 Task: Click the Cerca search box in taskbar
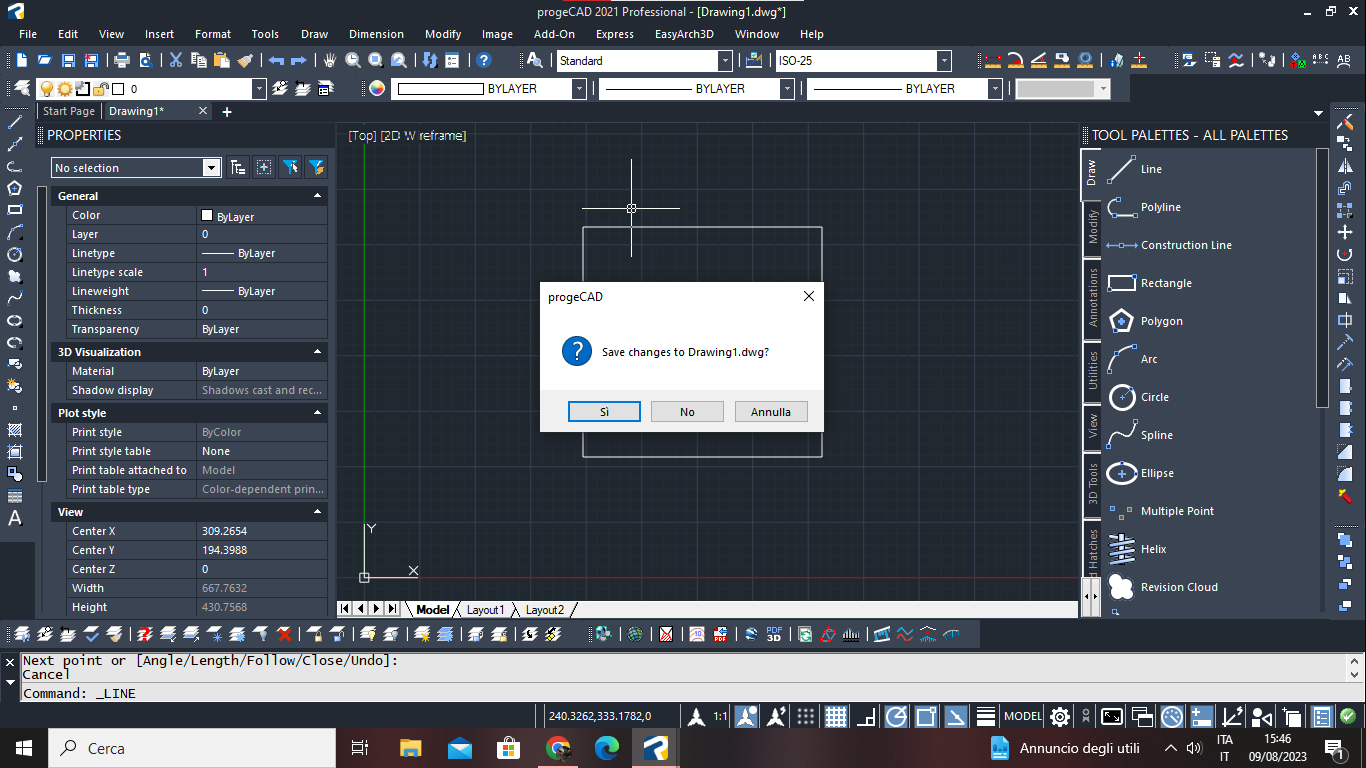[192, 748]
